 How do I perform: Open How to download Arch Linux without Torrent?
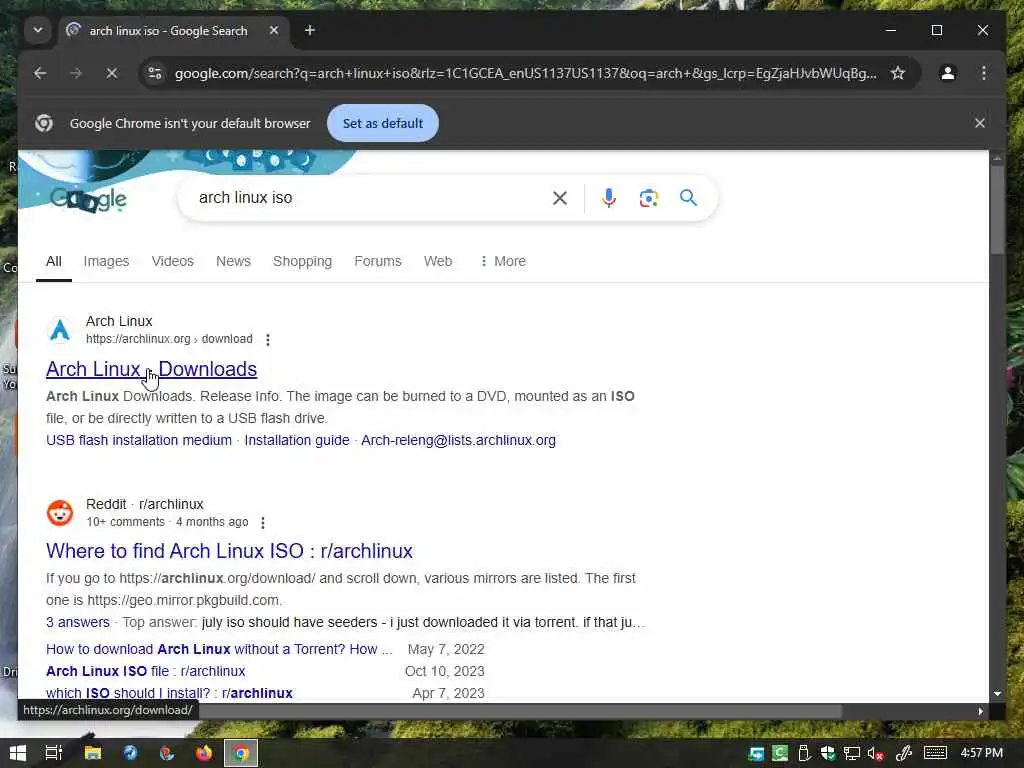[219, 649]
